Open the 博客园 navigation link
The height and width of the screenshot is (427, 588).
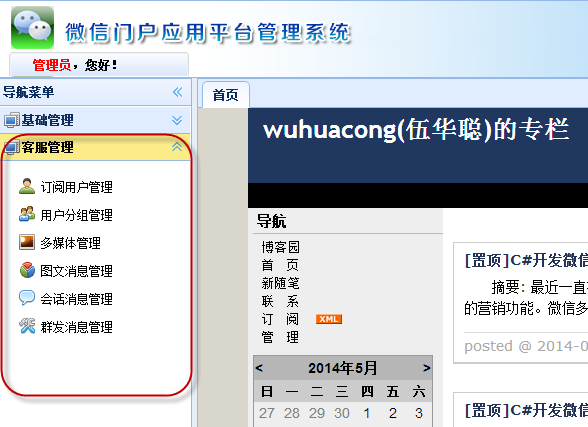click(280, 247)
